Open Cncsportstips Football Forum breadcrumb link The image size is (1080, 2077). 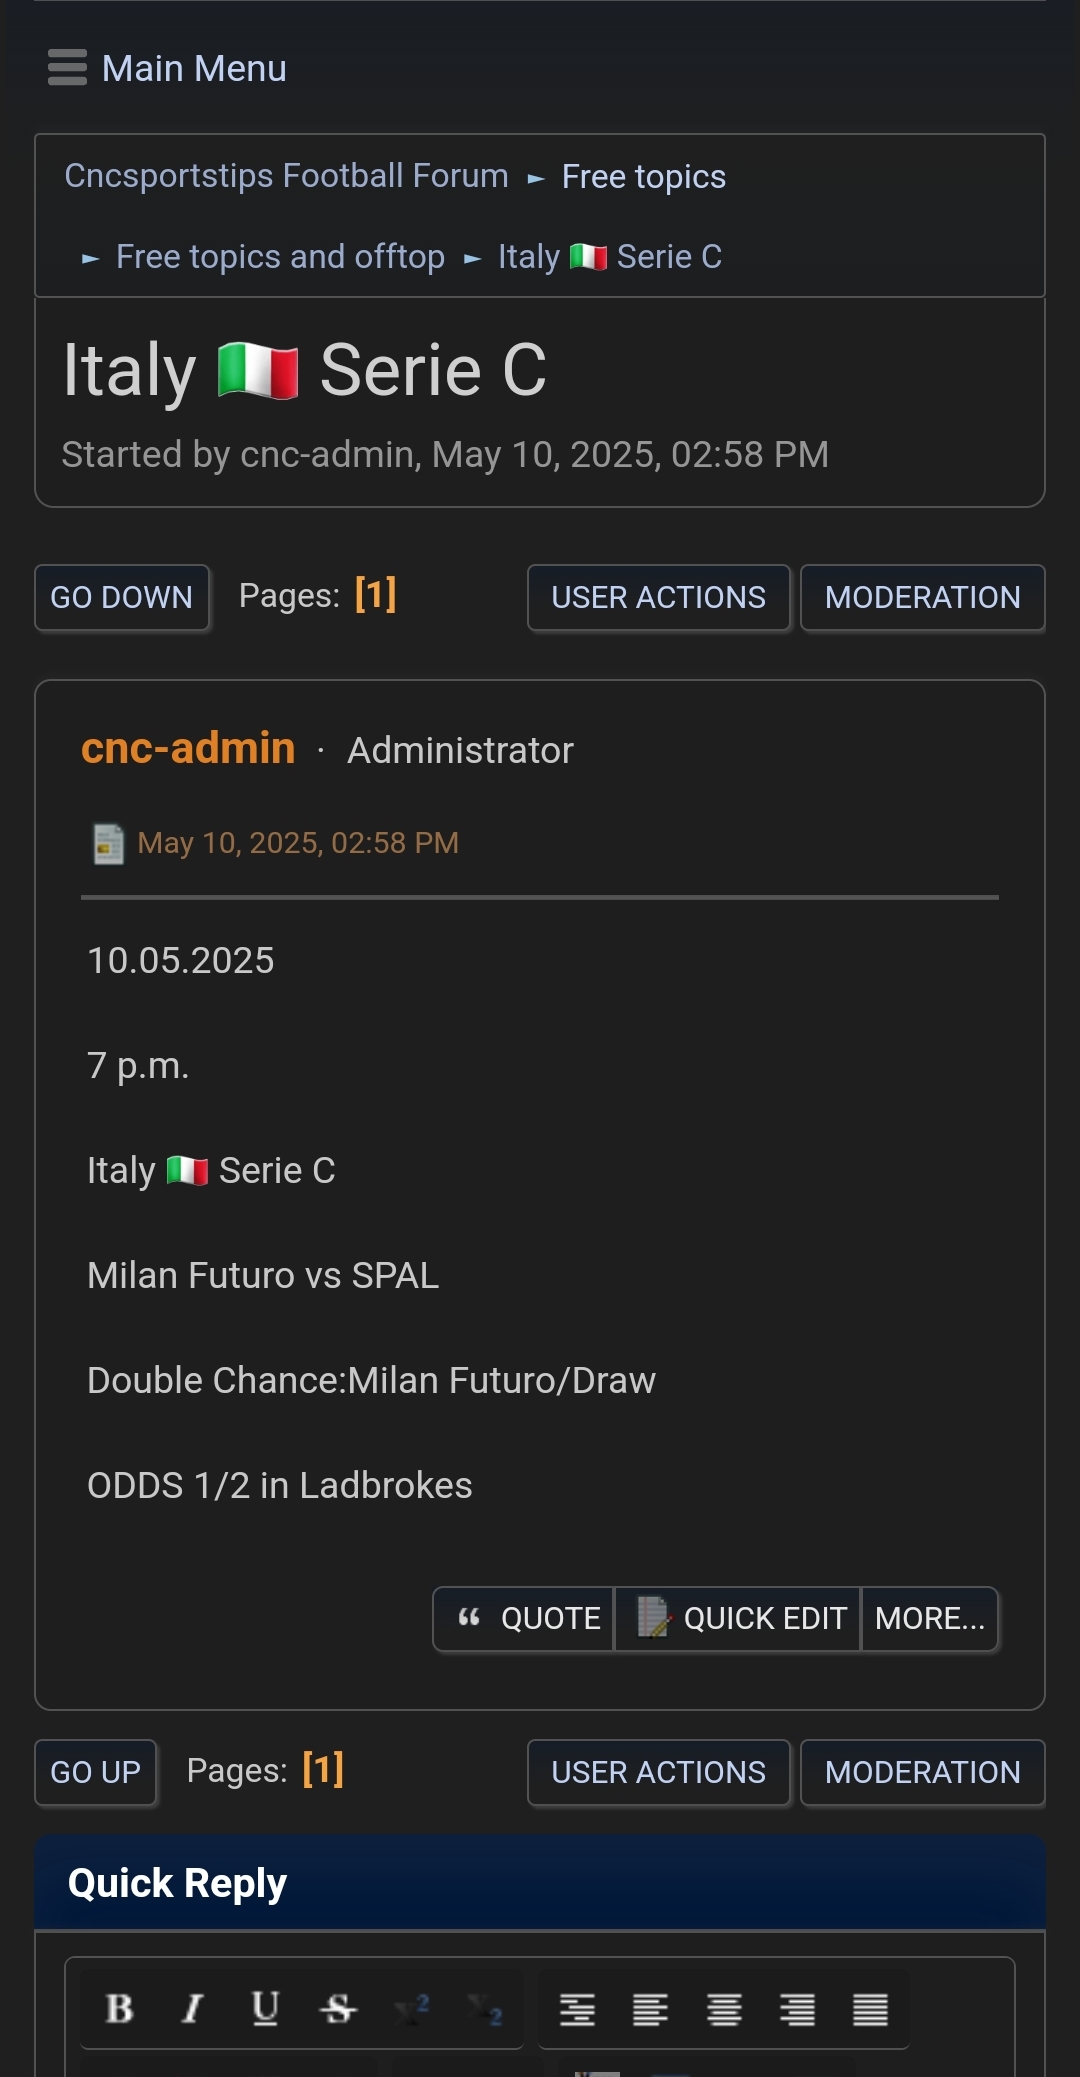click(286, 176)
